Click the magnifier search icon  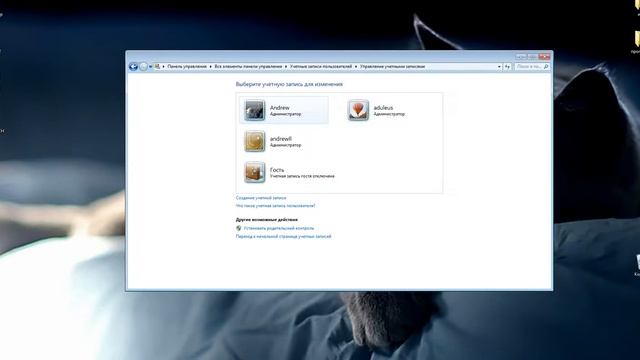coord(546,67)
